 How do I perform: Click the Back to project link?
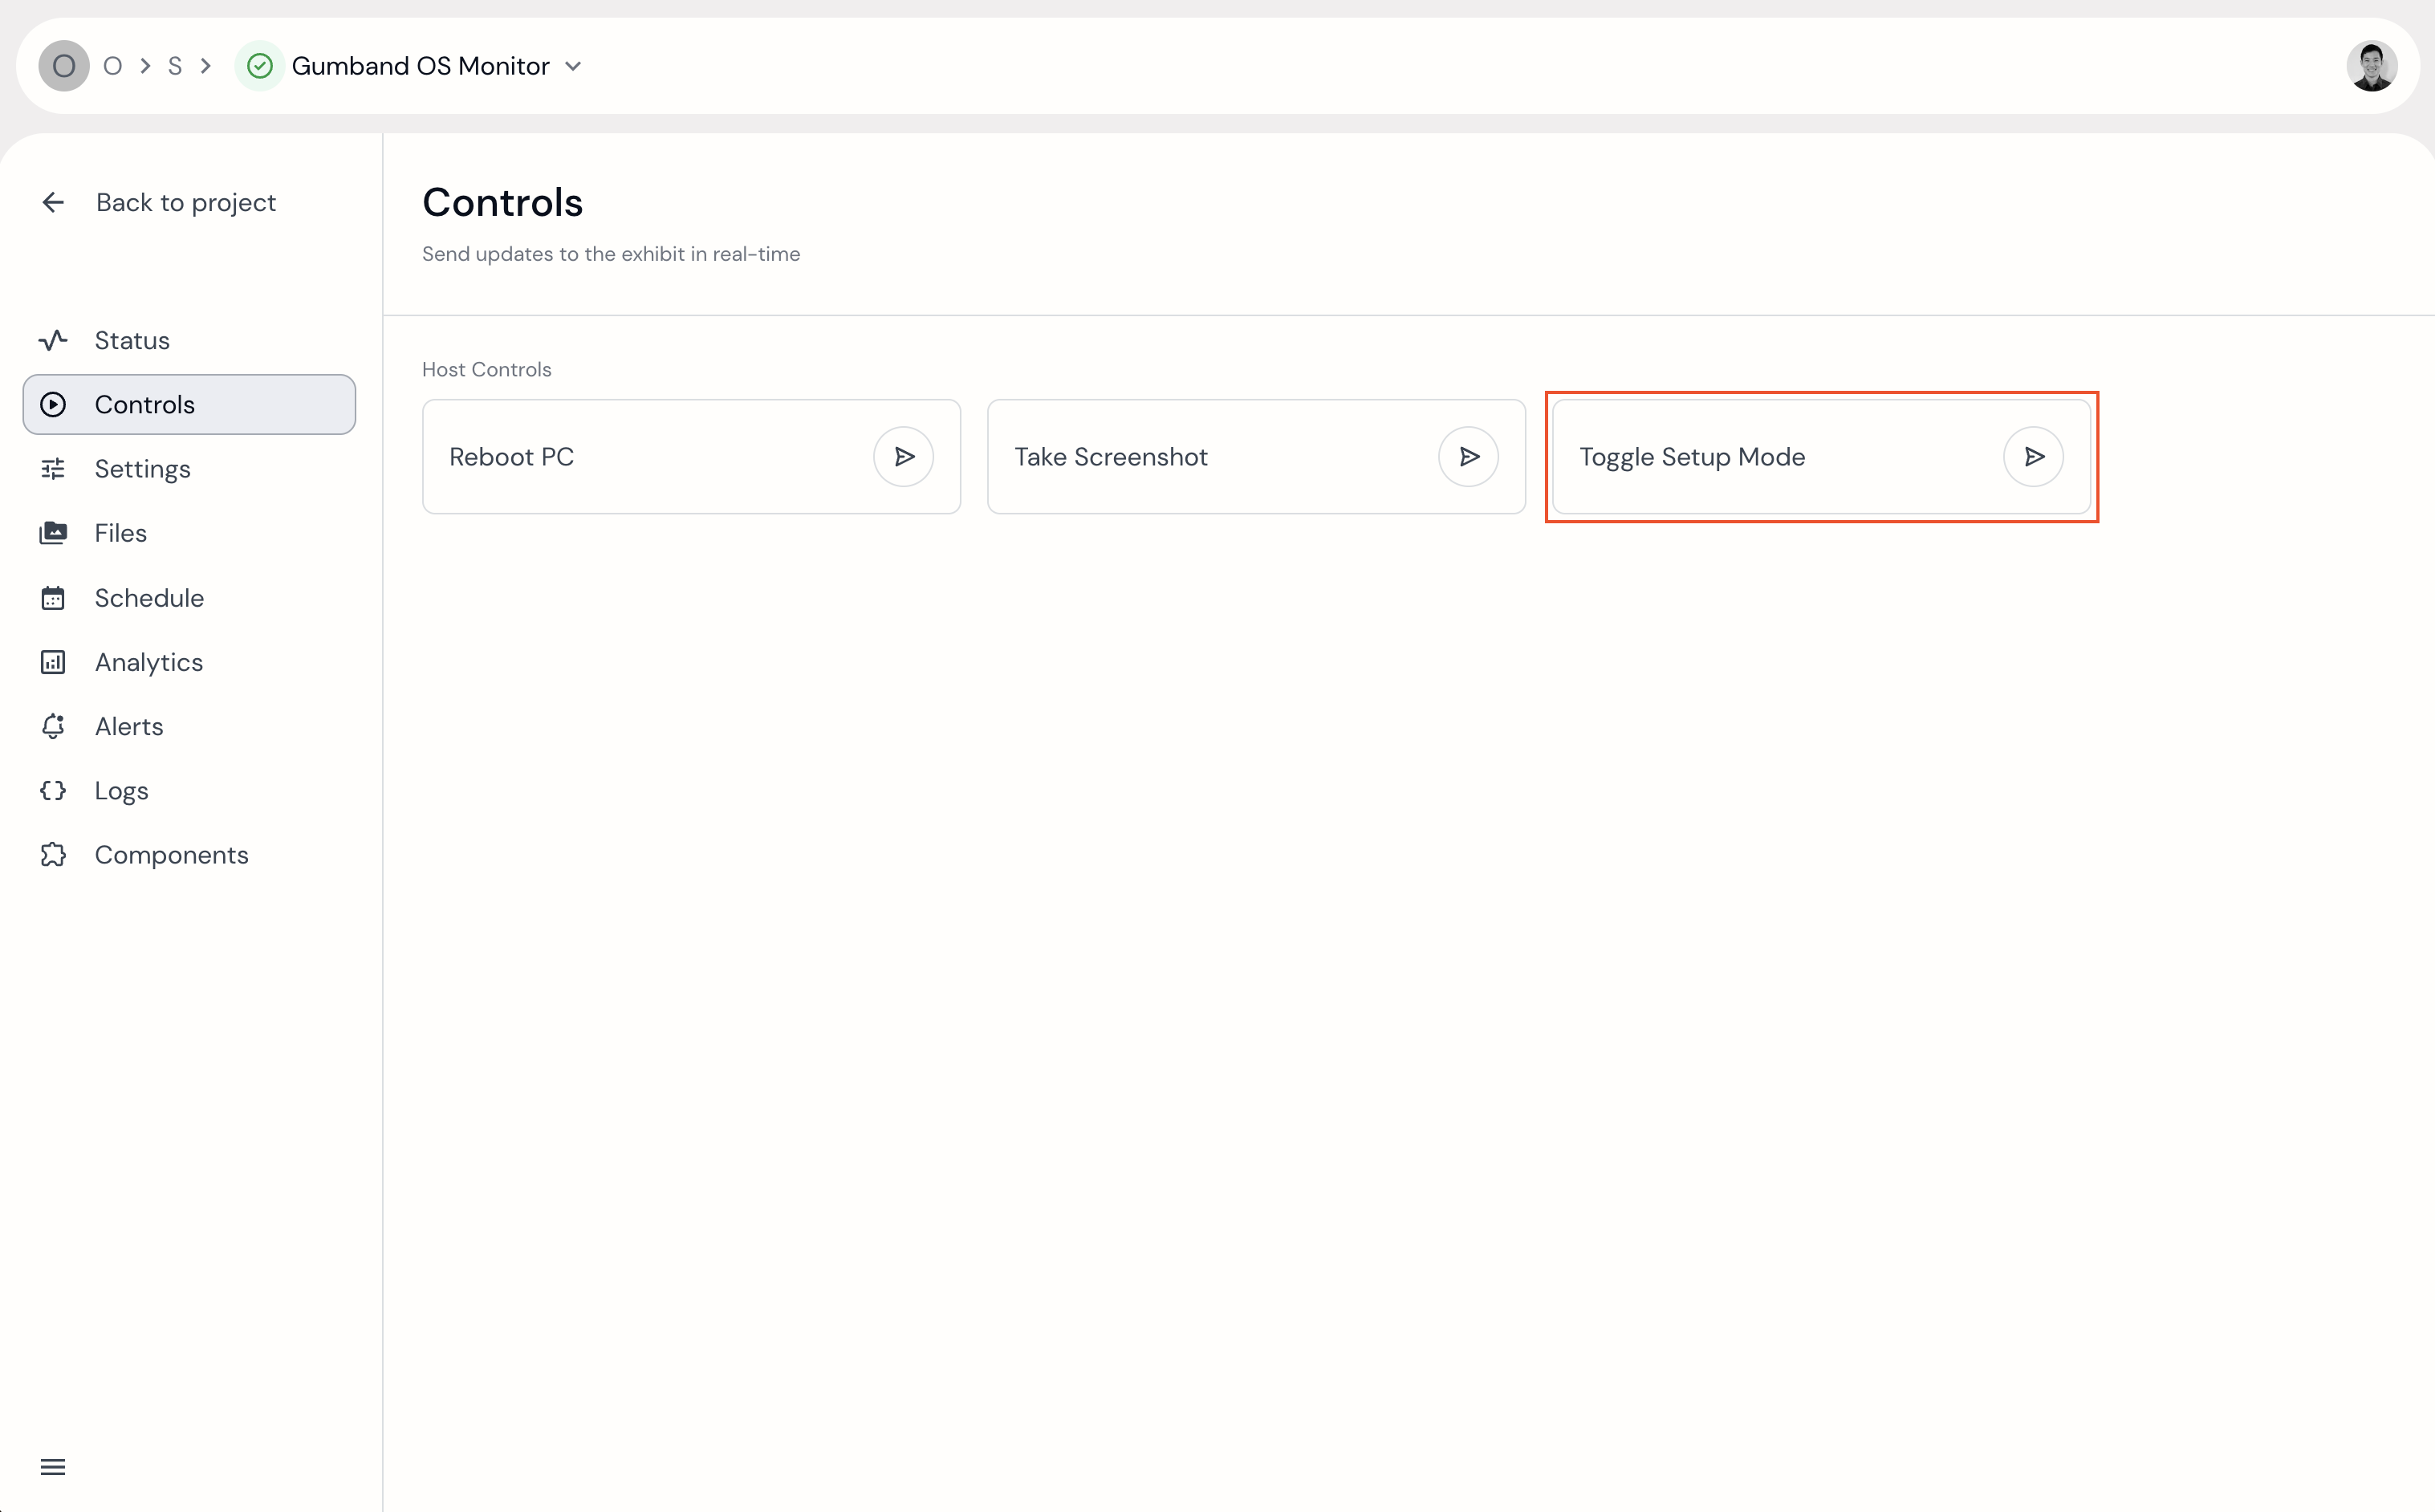tap(185, 203)
